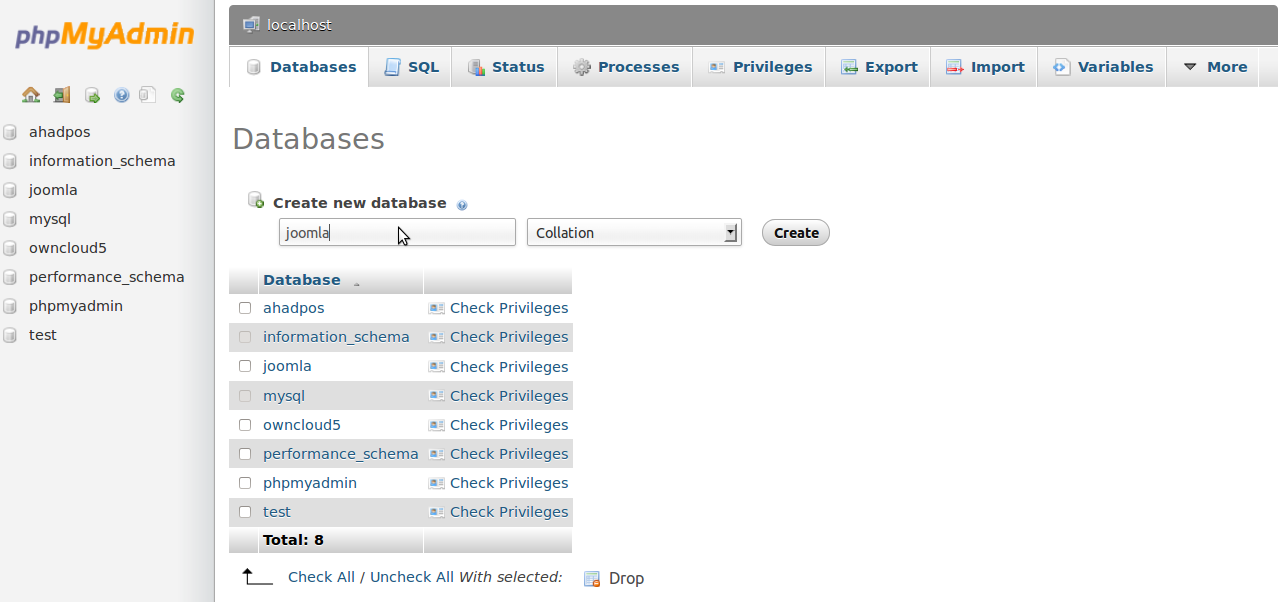Click the Check All link
This screenshot has width=1284, height=602.
coord(321,577)
